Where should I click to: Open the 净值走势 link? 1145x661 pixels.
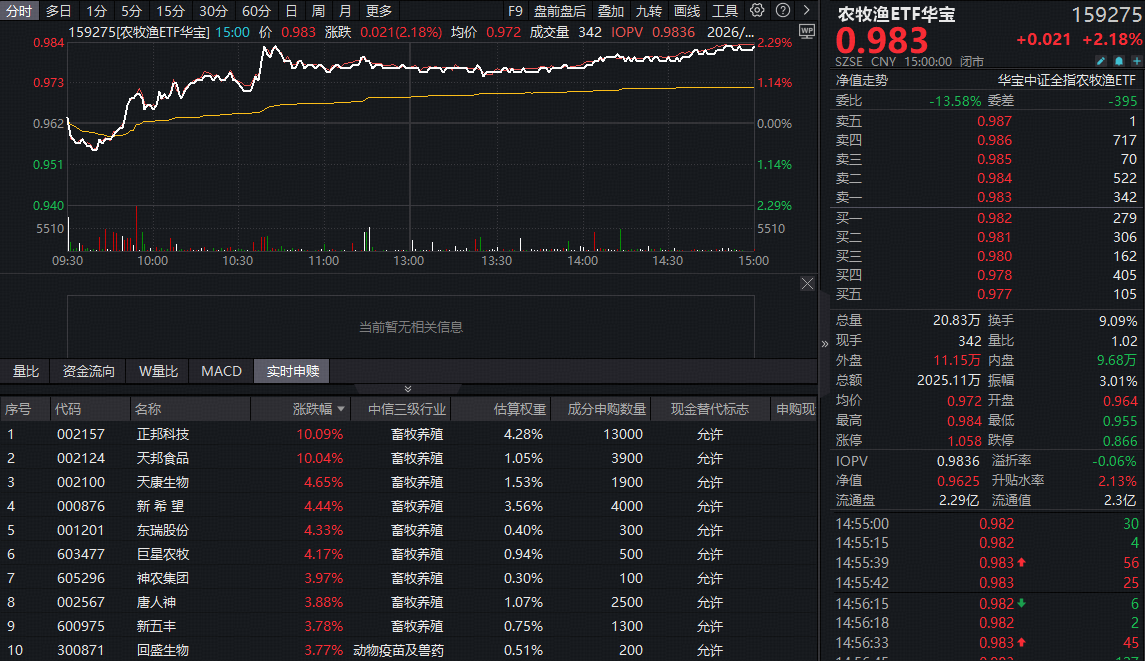click(x=861, y=80)
